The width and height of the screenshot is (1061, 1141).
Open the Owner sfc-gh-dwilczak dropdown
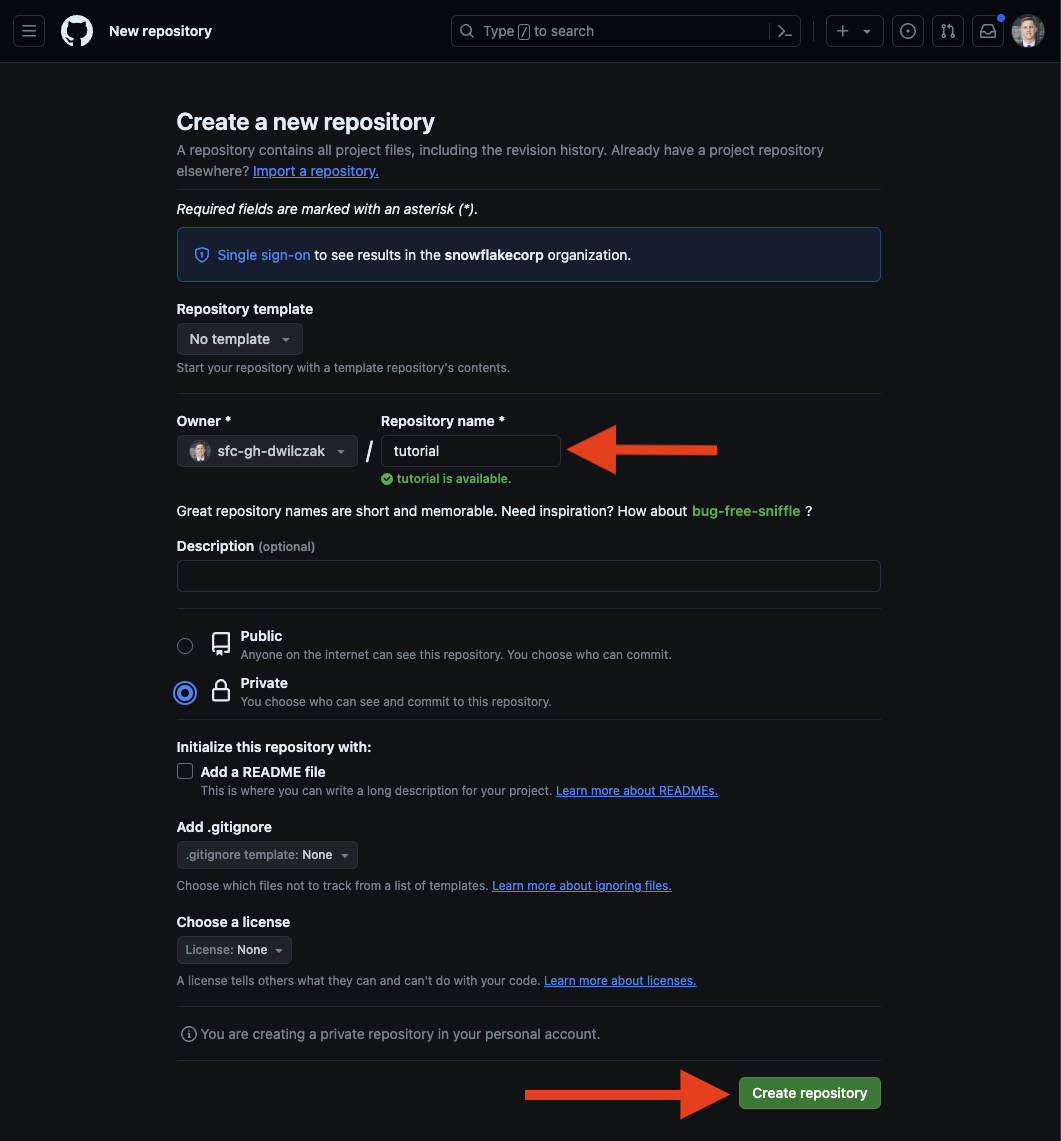click(267, 451)
